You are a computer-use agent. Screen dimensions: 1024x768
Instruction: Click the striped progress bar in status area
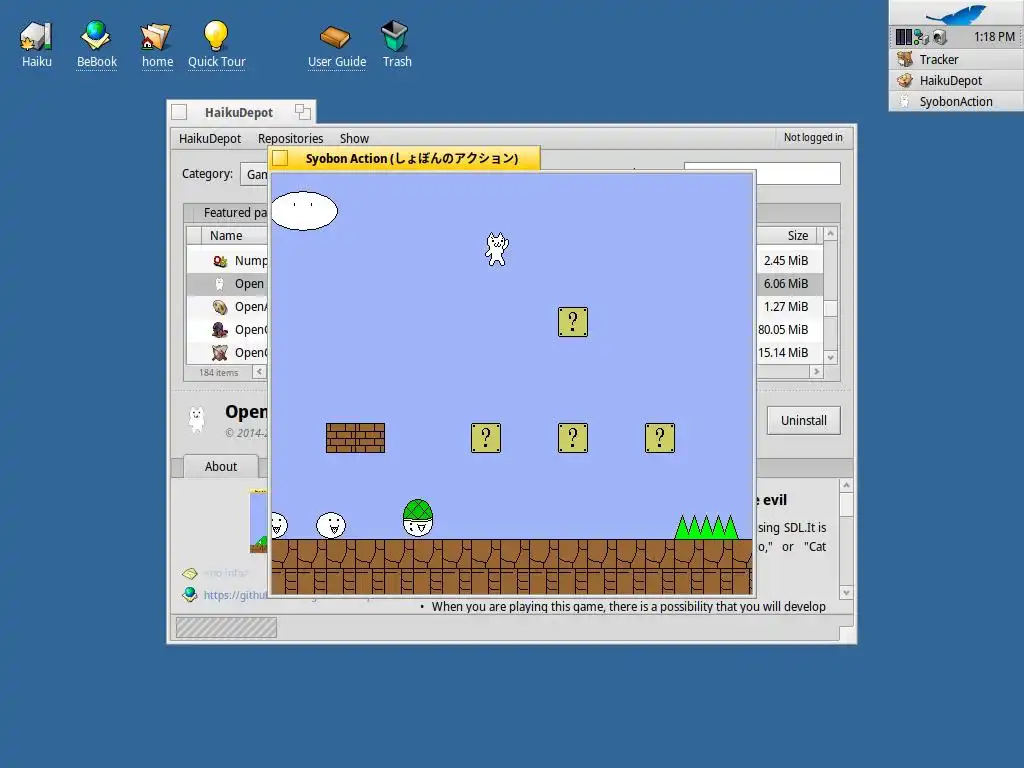pos(226,628)
